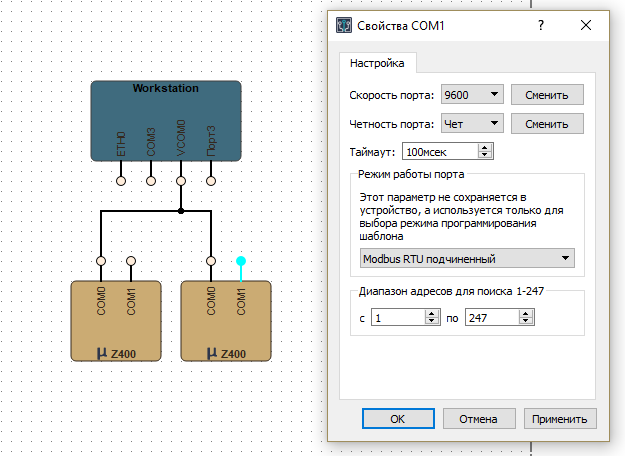Open the port parity dropdown
The image size is (625, 456).
pos(471,124)
